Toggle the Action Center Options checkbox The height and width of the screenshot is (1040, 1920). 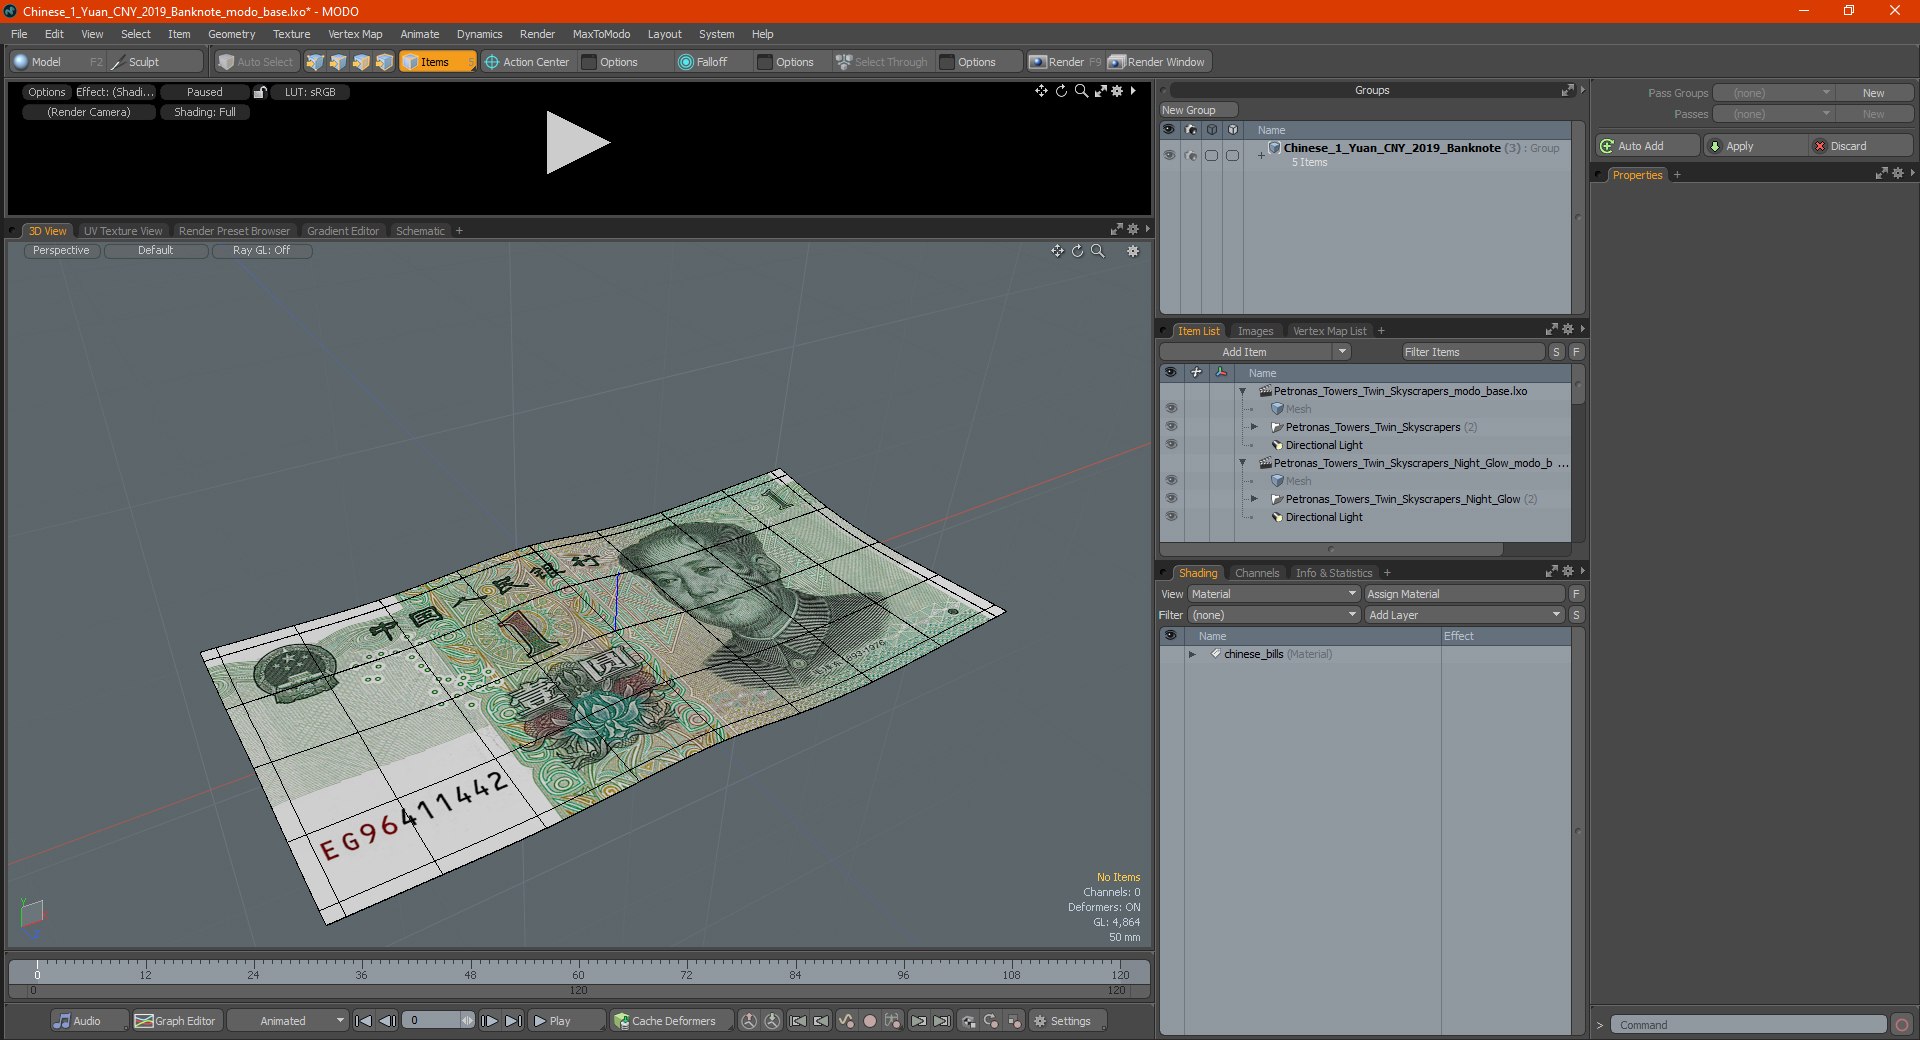point(589,62)
